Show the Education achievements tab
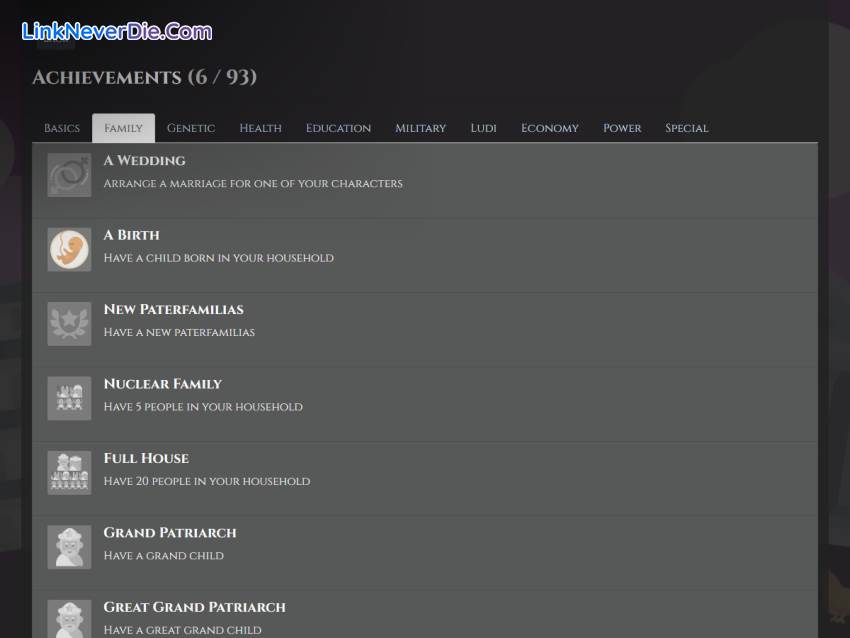 [338, 128]
